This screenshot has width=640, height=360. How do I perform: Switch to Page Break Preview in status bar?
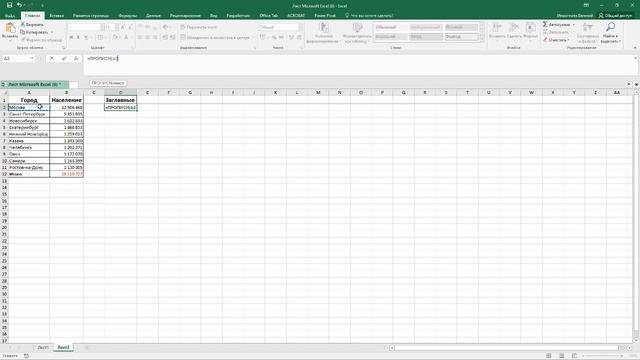(x=574, y=356)
